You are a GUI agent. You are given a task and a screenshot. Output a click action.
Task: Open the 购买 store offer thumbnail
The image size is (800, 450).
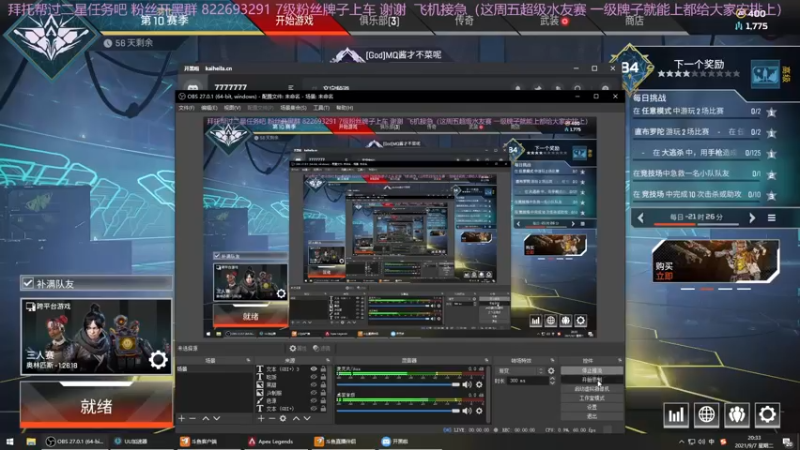(715, 261)
